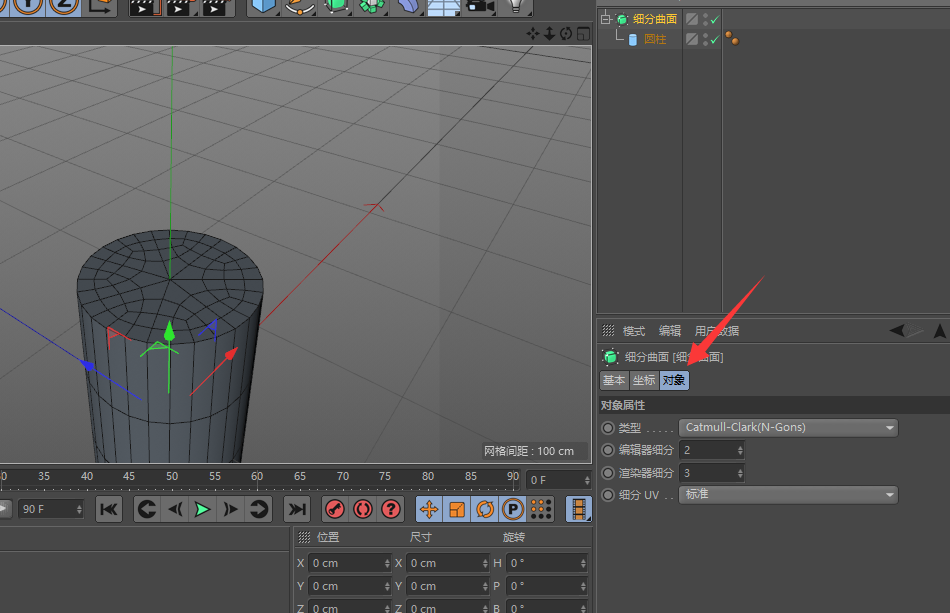Screen dimensions: 950x613
Task: Open the 细分 UV 标准 dropdown
Action: pyautogui.click(x=788, y=494)
